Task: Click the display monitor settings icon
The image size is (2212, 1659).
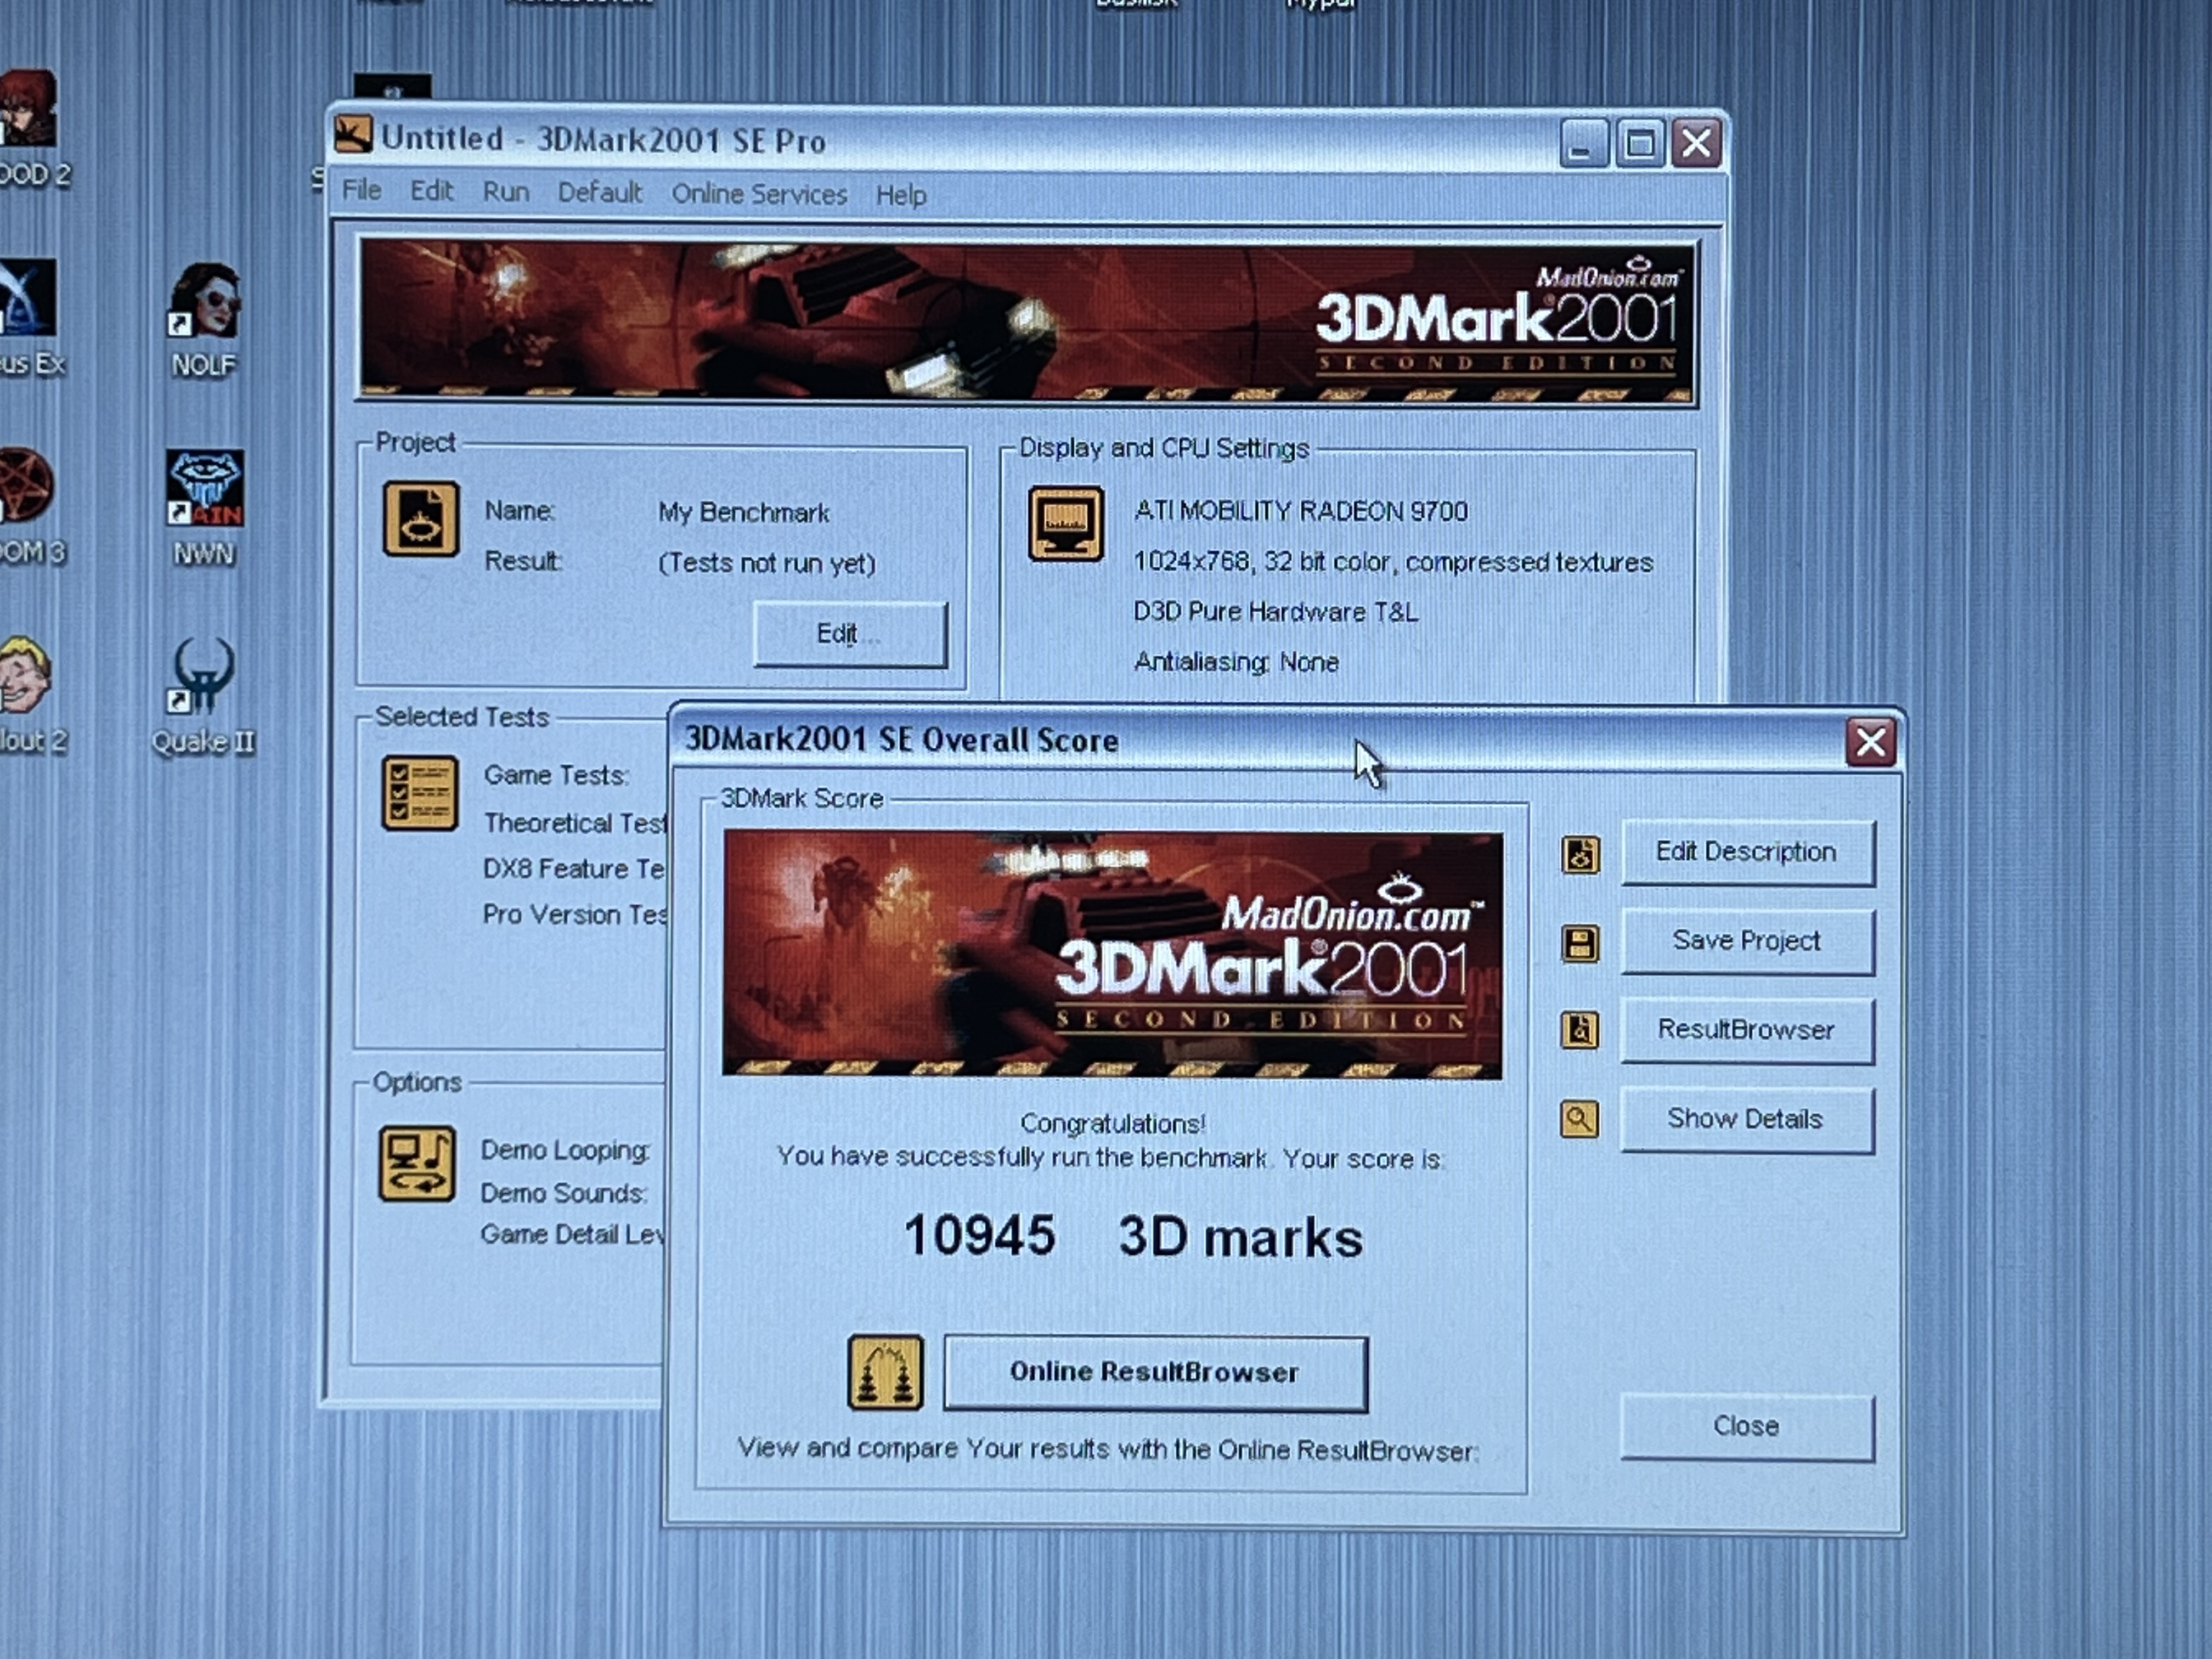Action: pos(1066,524)
